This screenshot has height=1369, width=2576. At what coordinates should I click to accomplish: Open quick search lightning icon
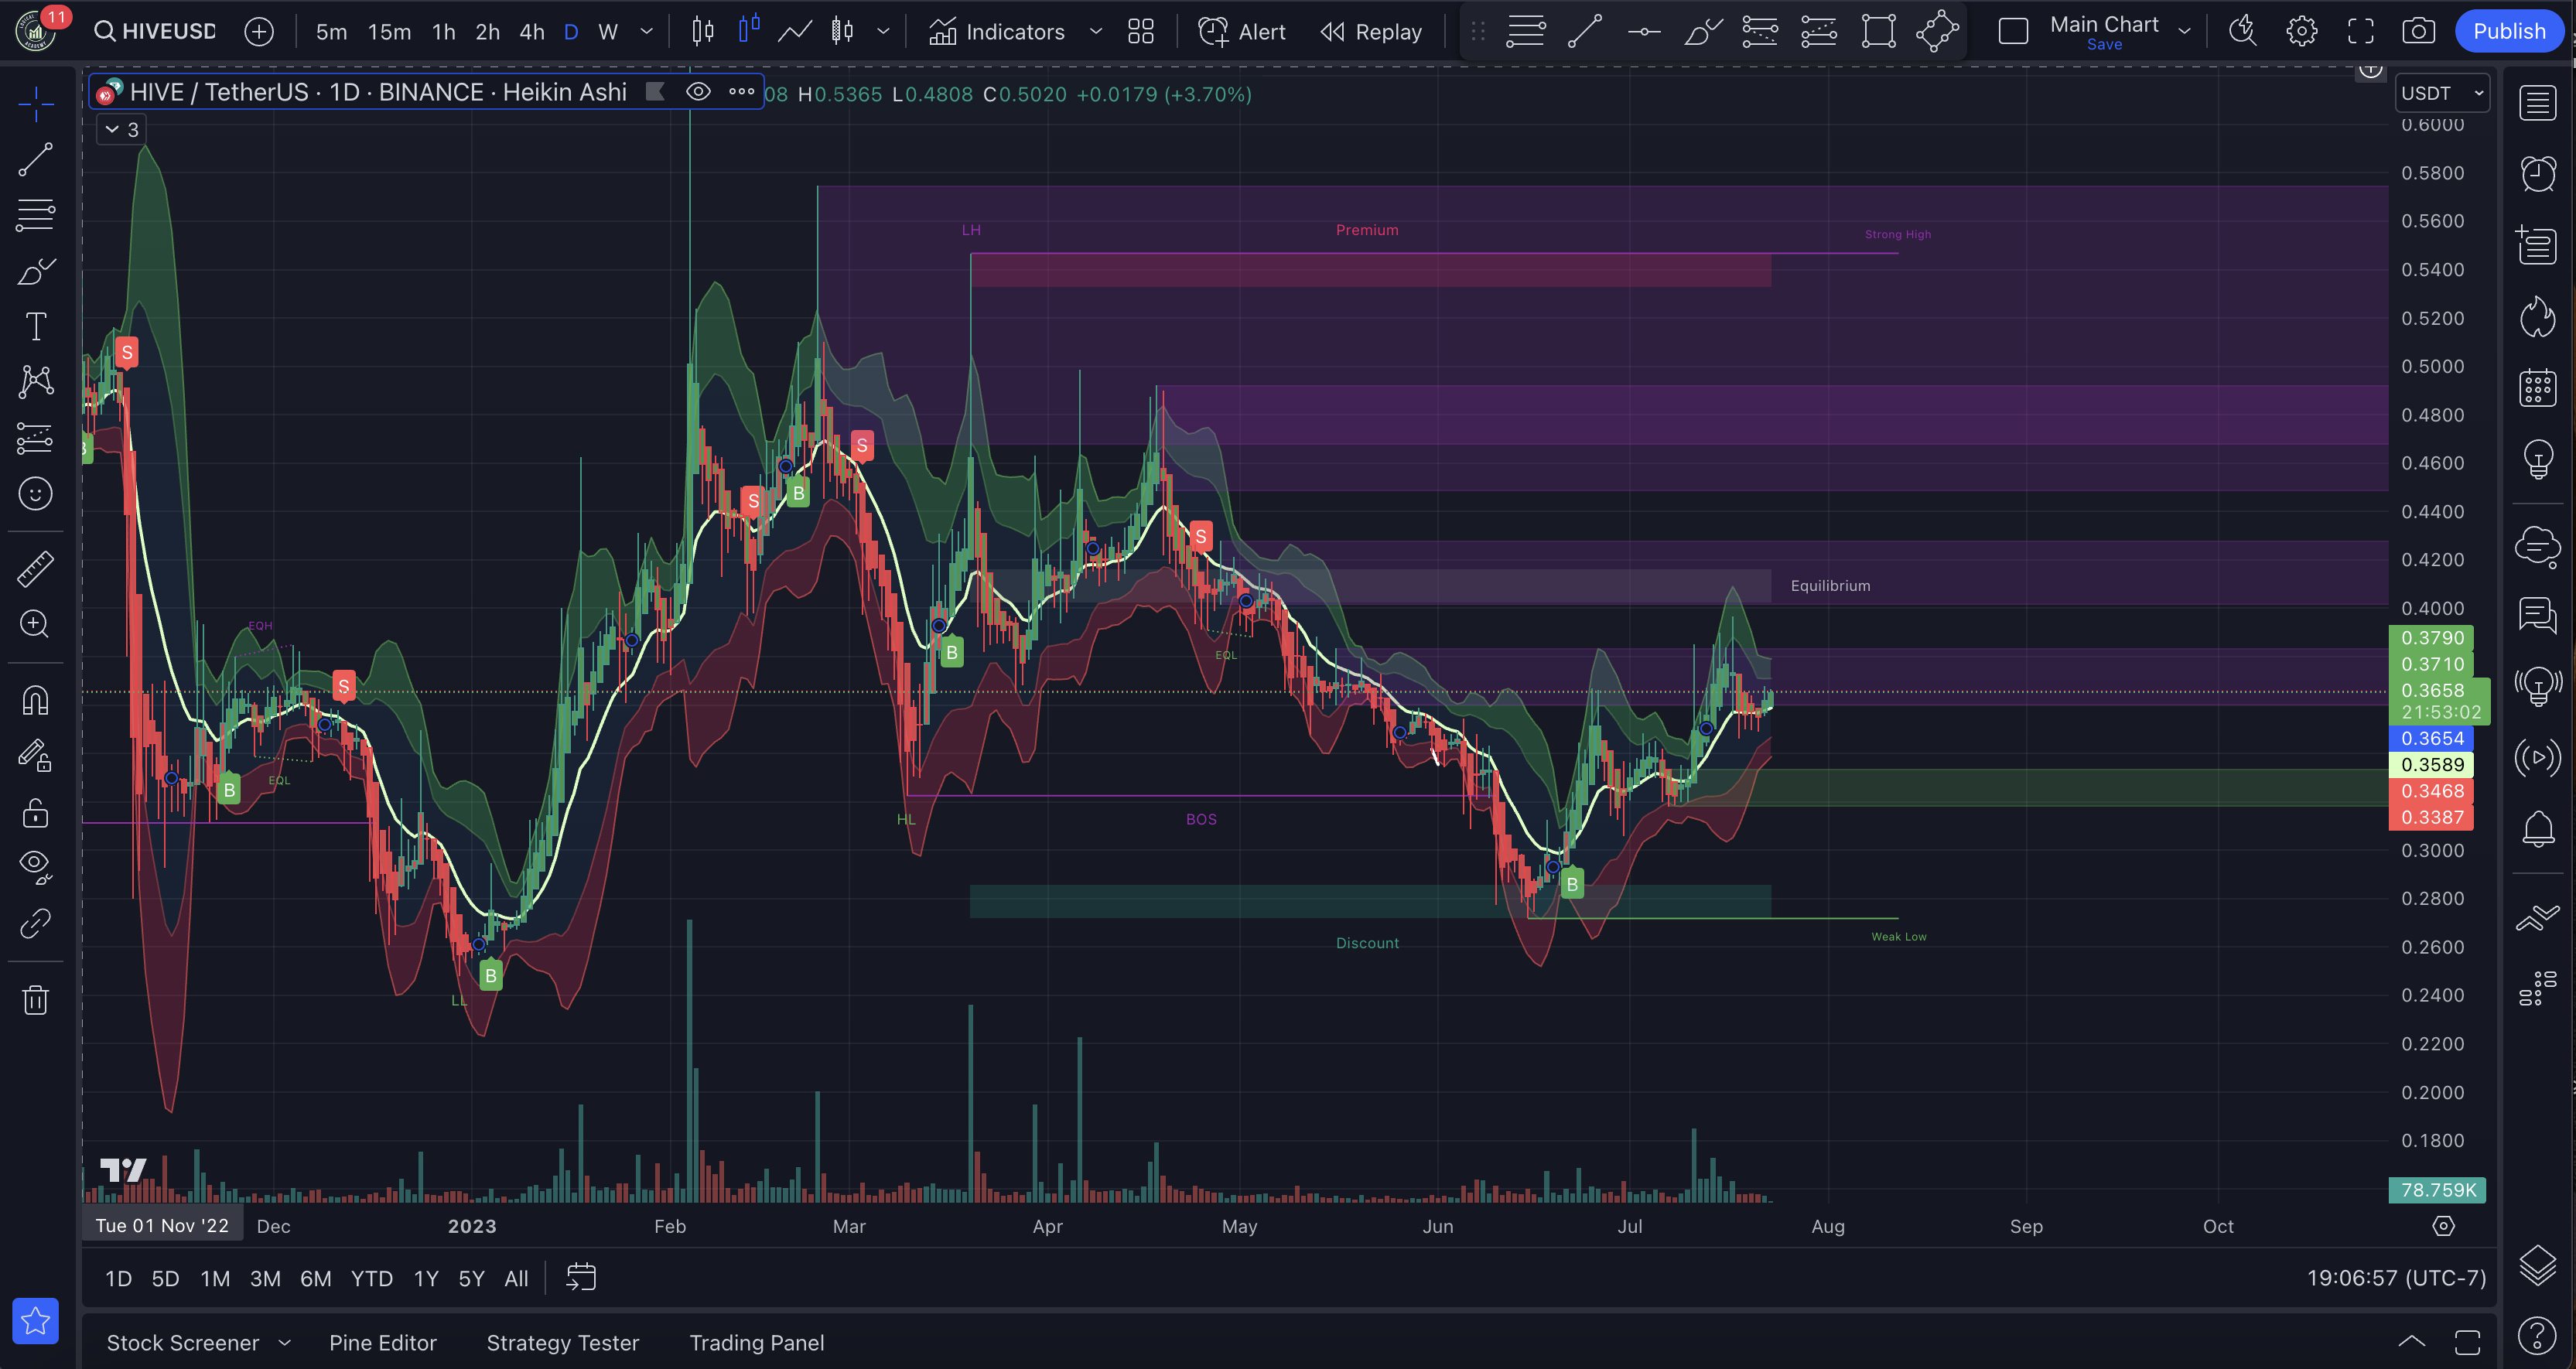(x=2242, y=31)
